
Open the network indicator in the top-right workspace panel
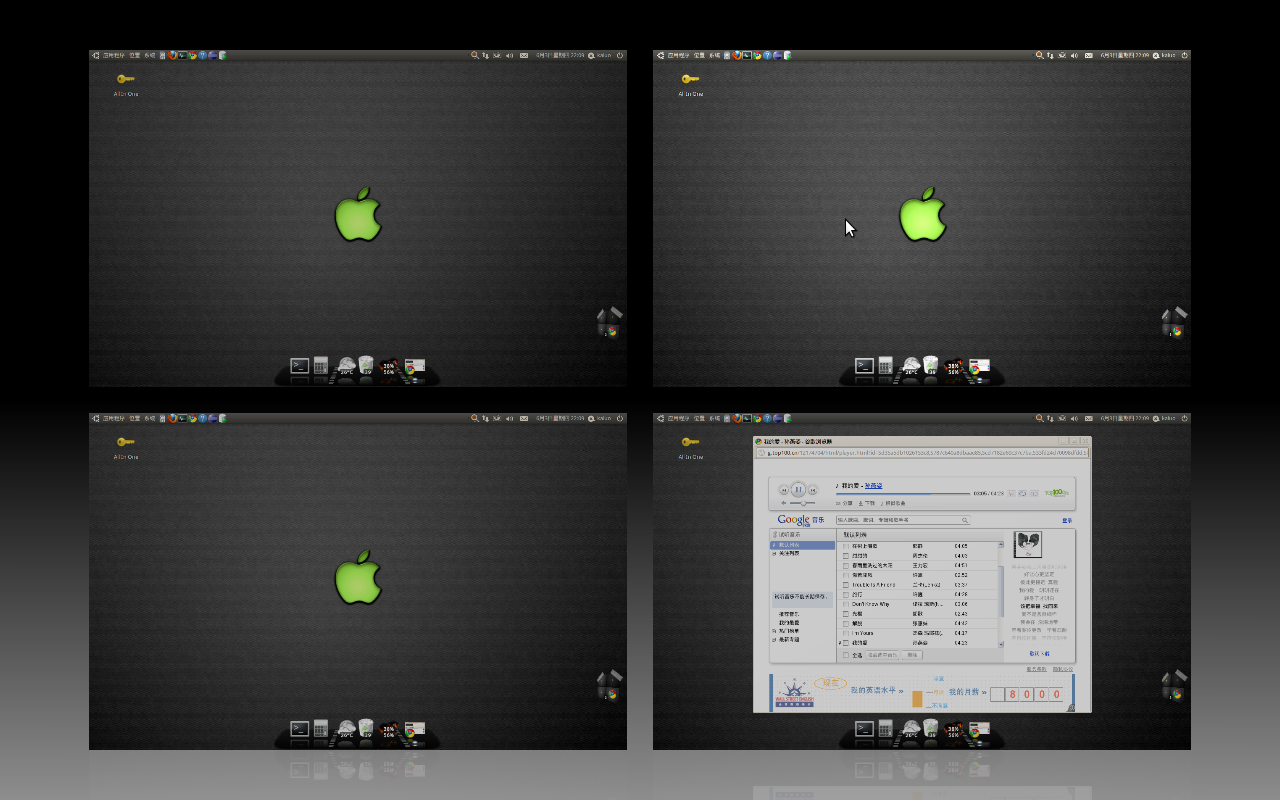(x=1050, y=55)
